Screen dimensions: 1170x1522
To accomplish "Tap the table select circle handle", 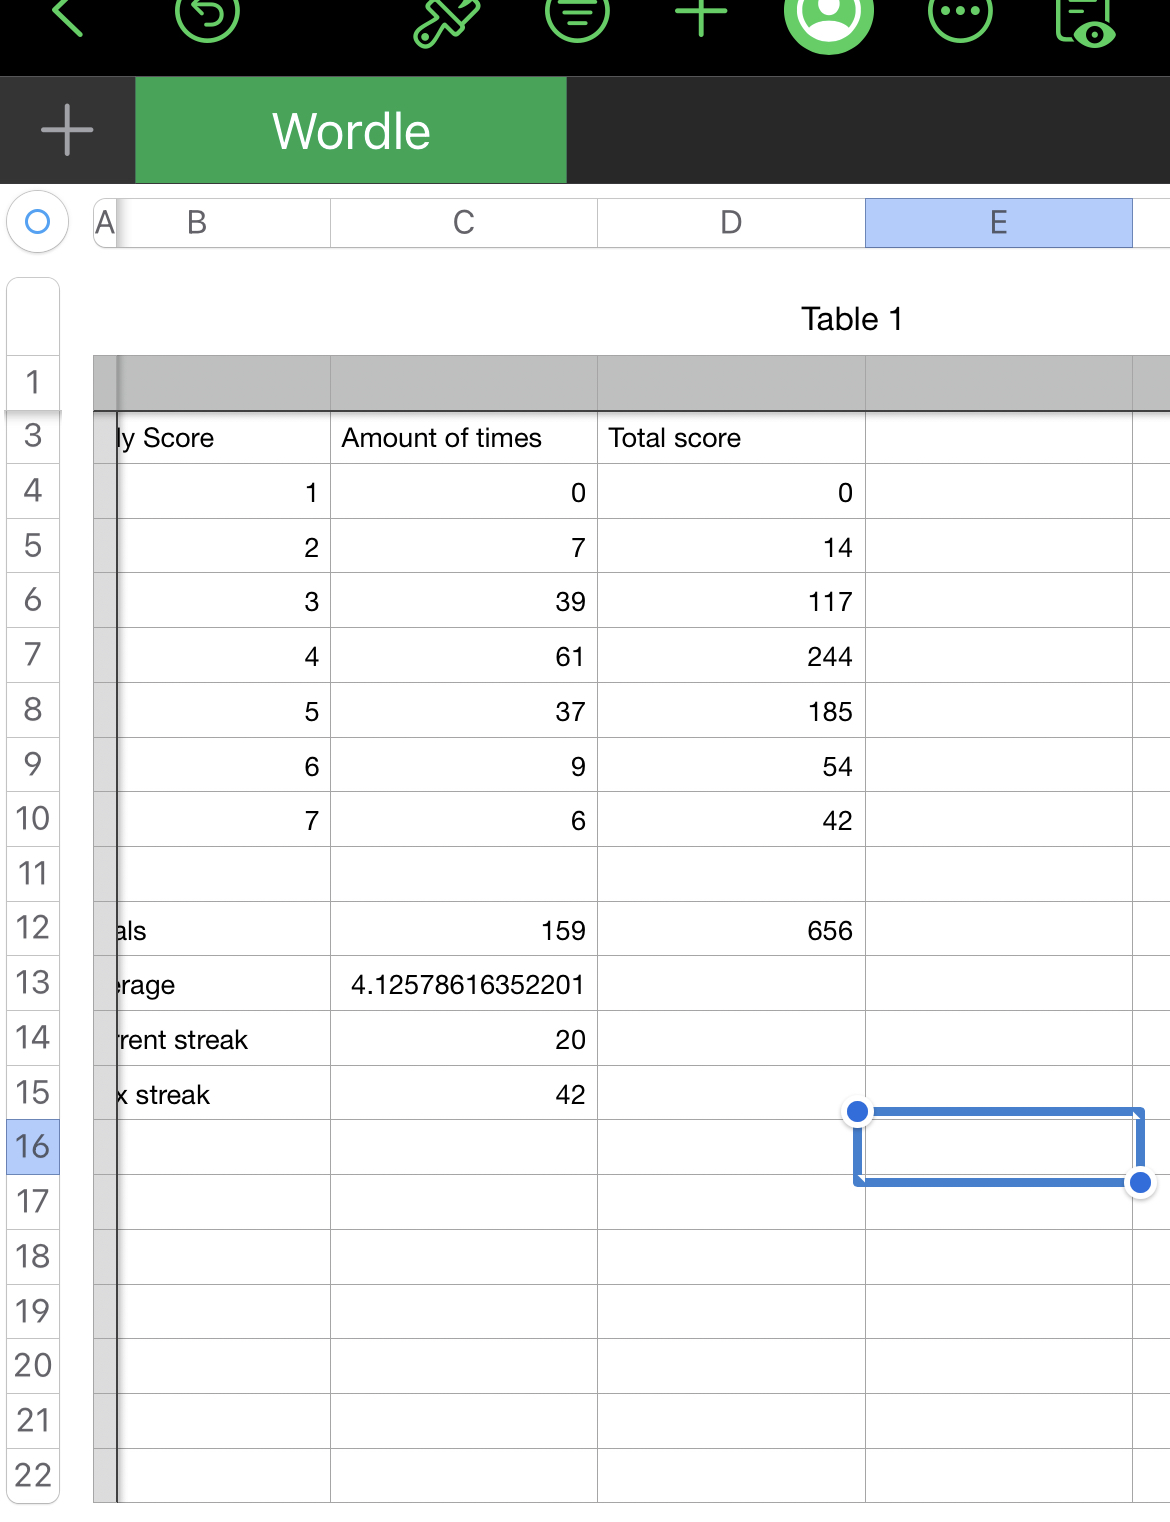I will pyautogui.click(x=37, y=221).
